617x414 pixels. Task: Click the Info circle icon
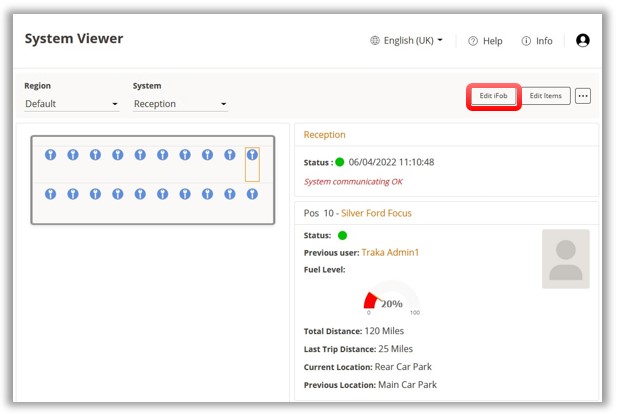click(526, 41)
